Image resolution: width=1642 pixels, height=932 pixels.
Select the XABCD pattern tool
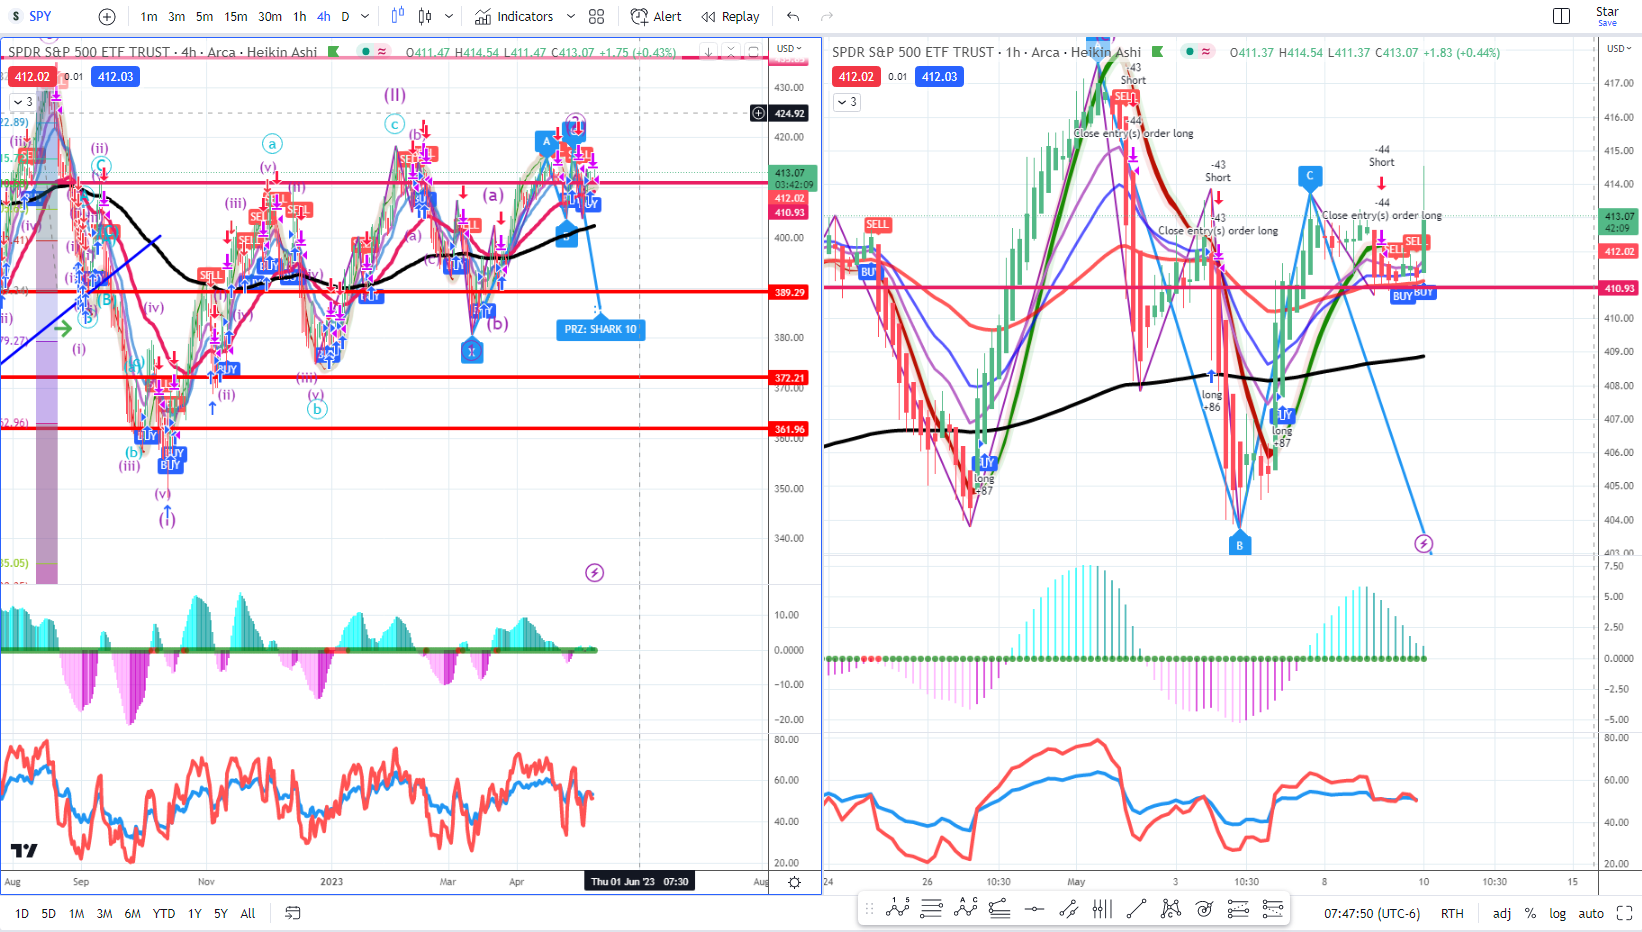click(1170, 909)
